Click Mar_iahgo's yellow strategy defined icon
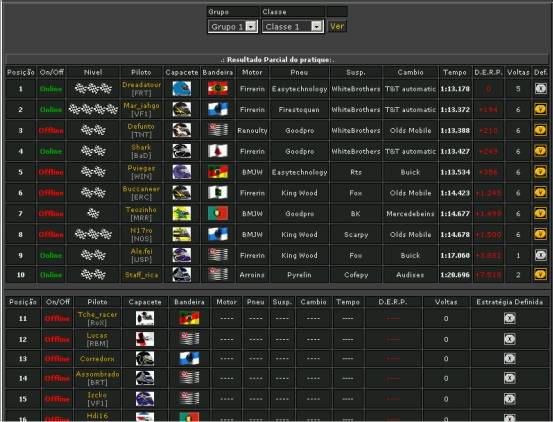Screen dimensions: 553x422 pyautogui.click(x=540, y=109)
